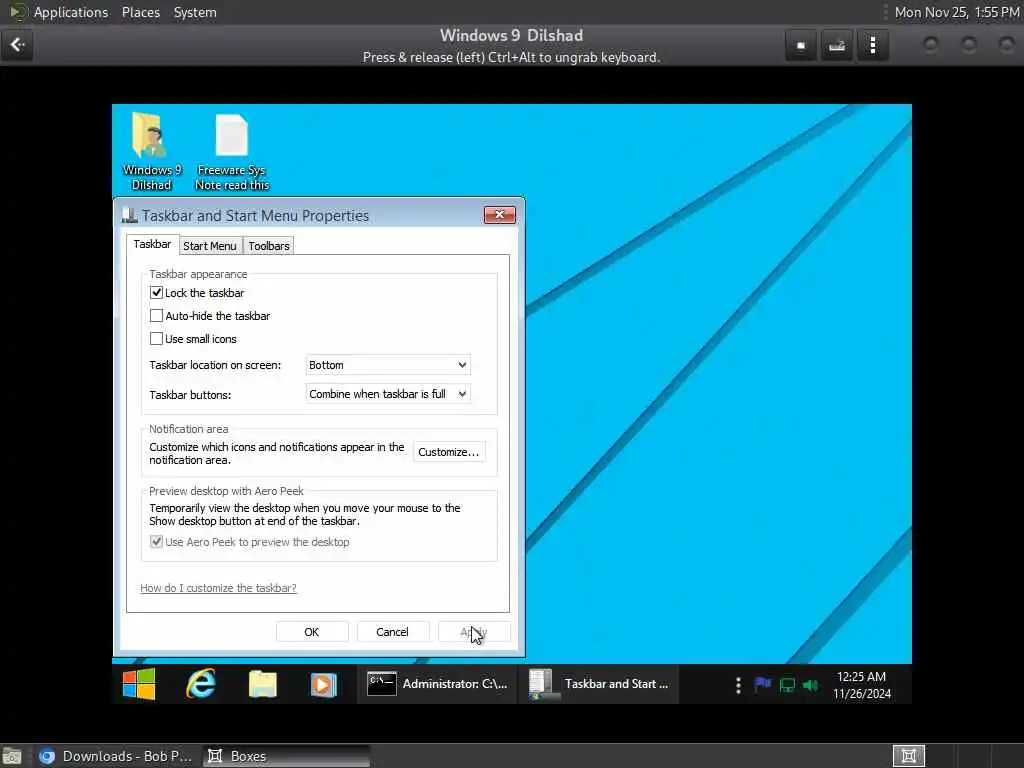Click workspace switcher icon in bottom-right panel

click(x=908, y=756)
